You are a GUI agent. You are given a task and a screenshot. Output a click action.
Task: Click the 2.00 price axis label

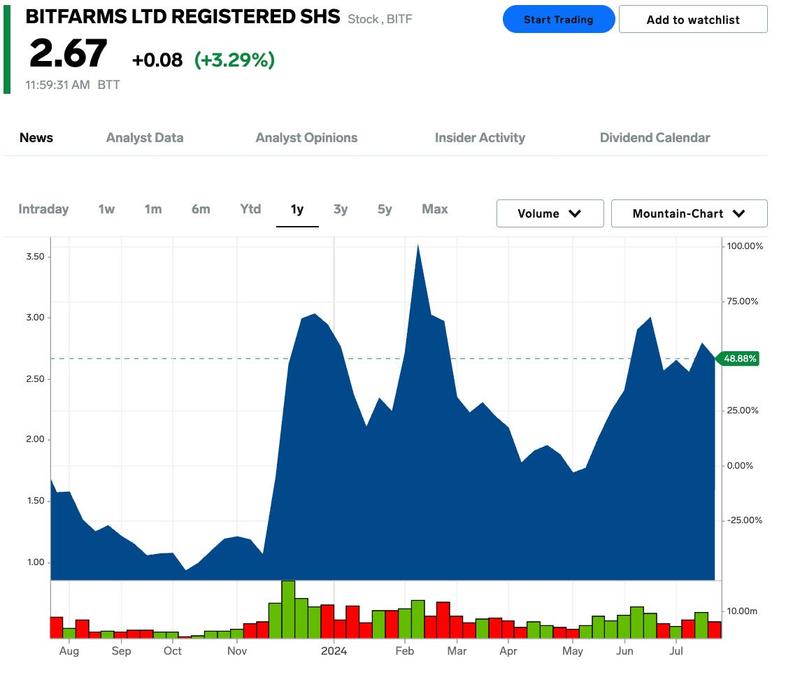[35, 439]
